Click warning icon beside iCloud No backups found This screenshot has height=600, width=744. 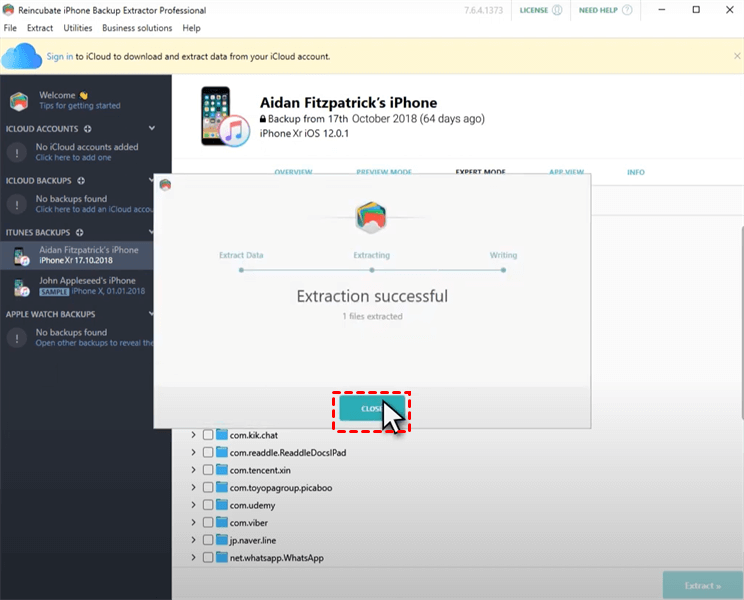pyautogui.click(x=17, y=204)
